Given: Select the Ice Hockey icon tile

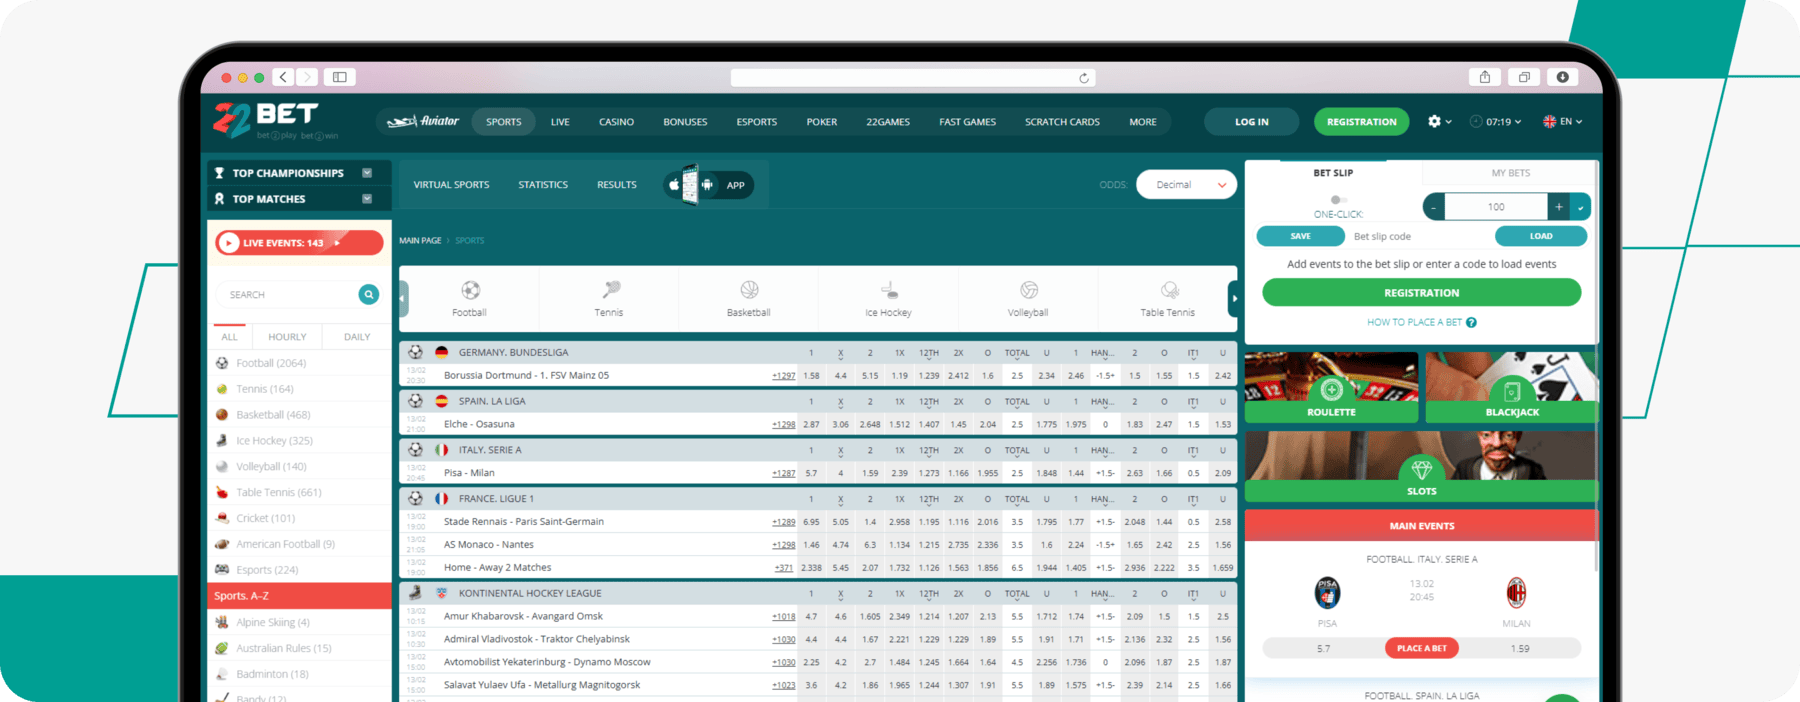Looking at the screenshot, I should click(888, 298).
